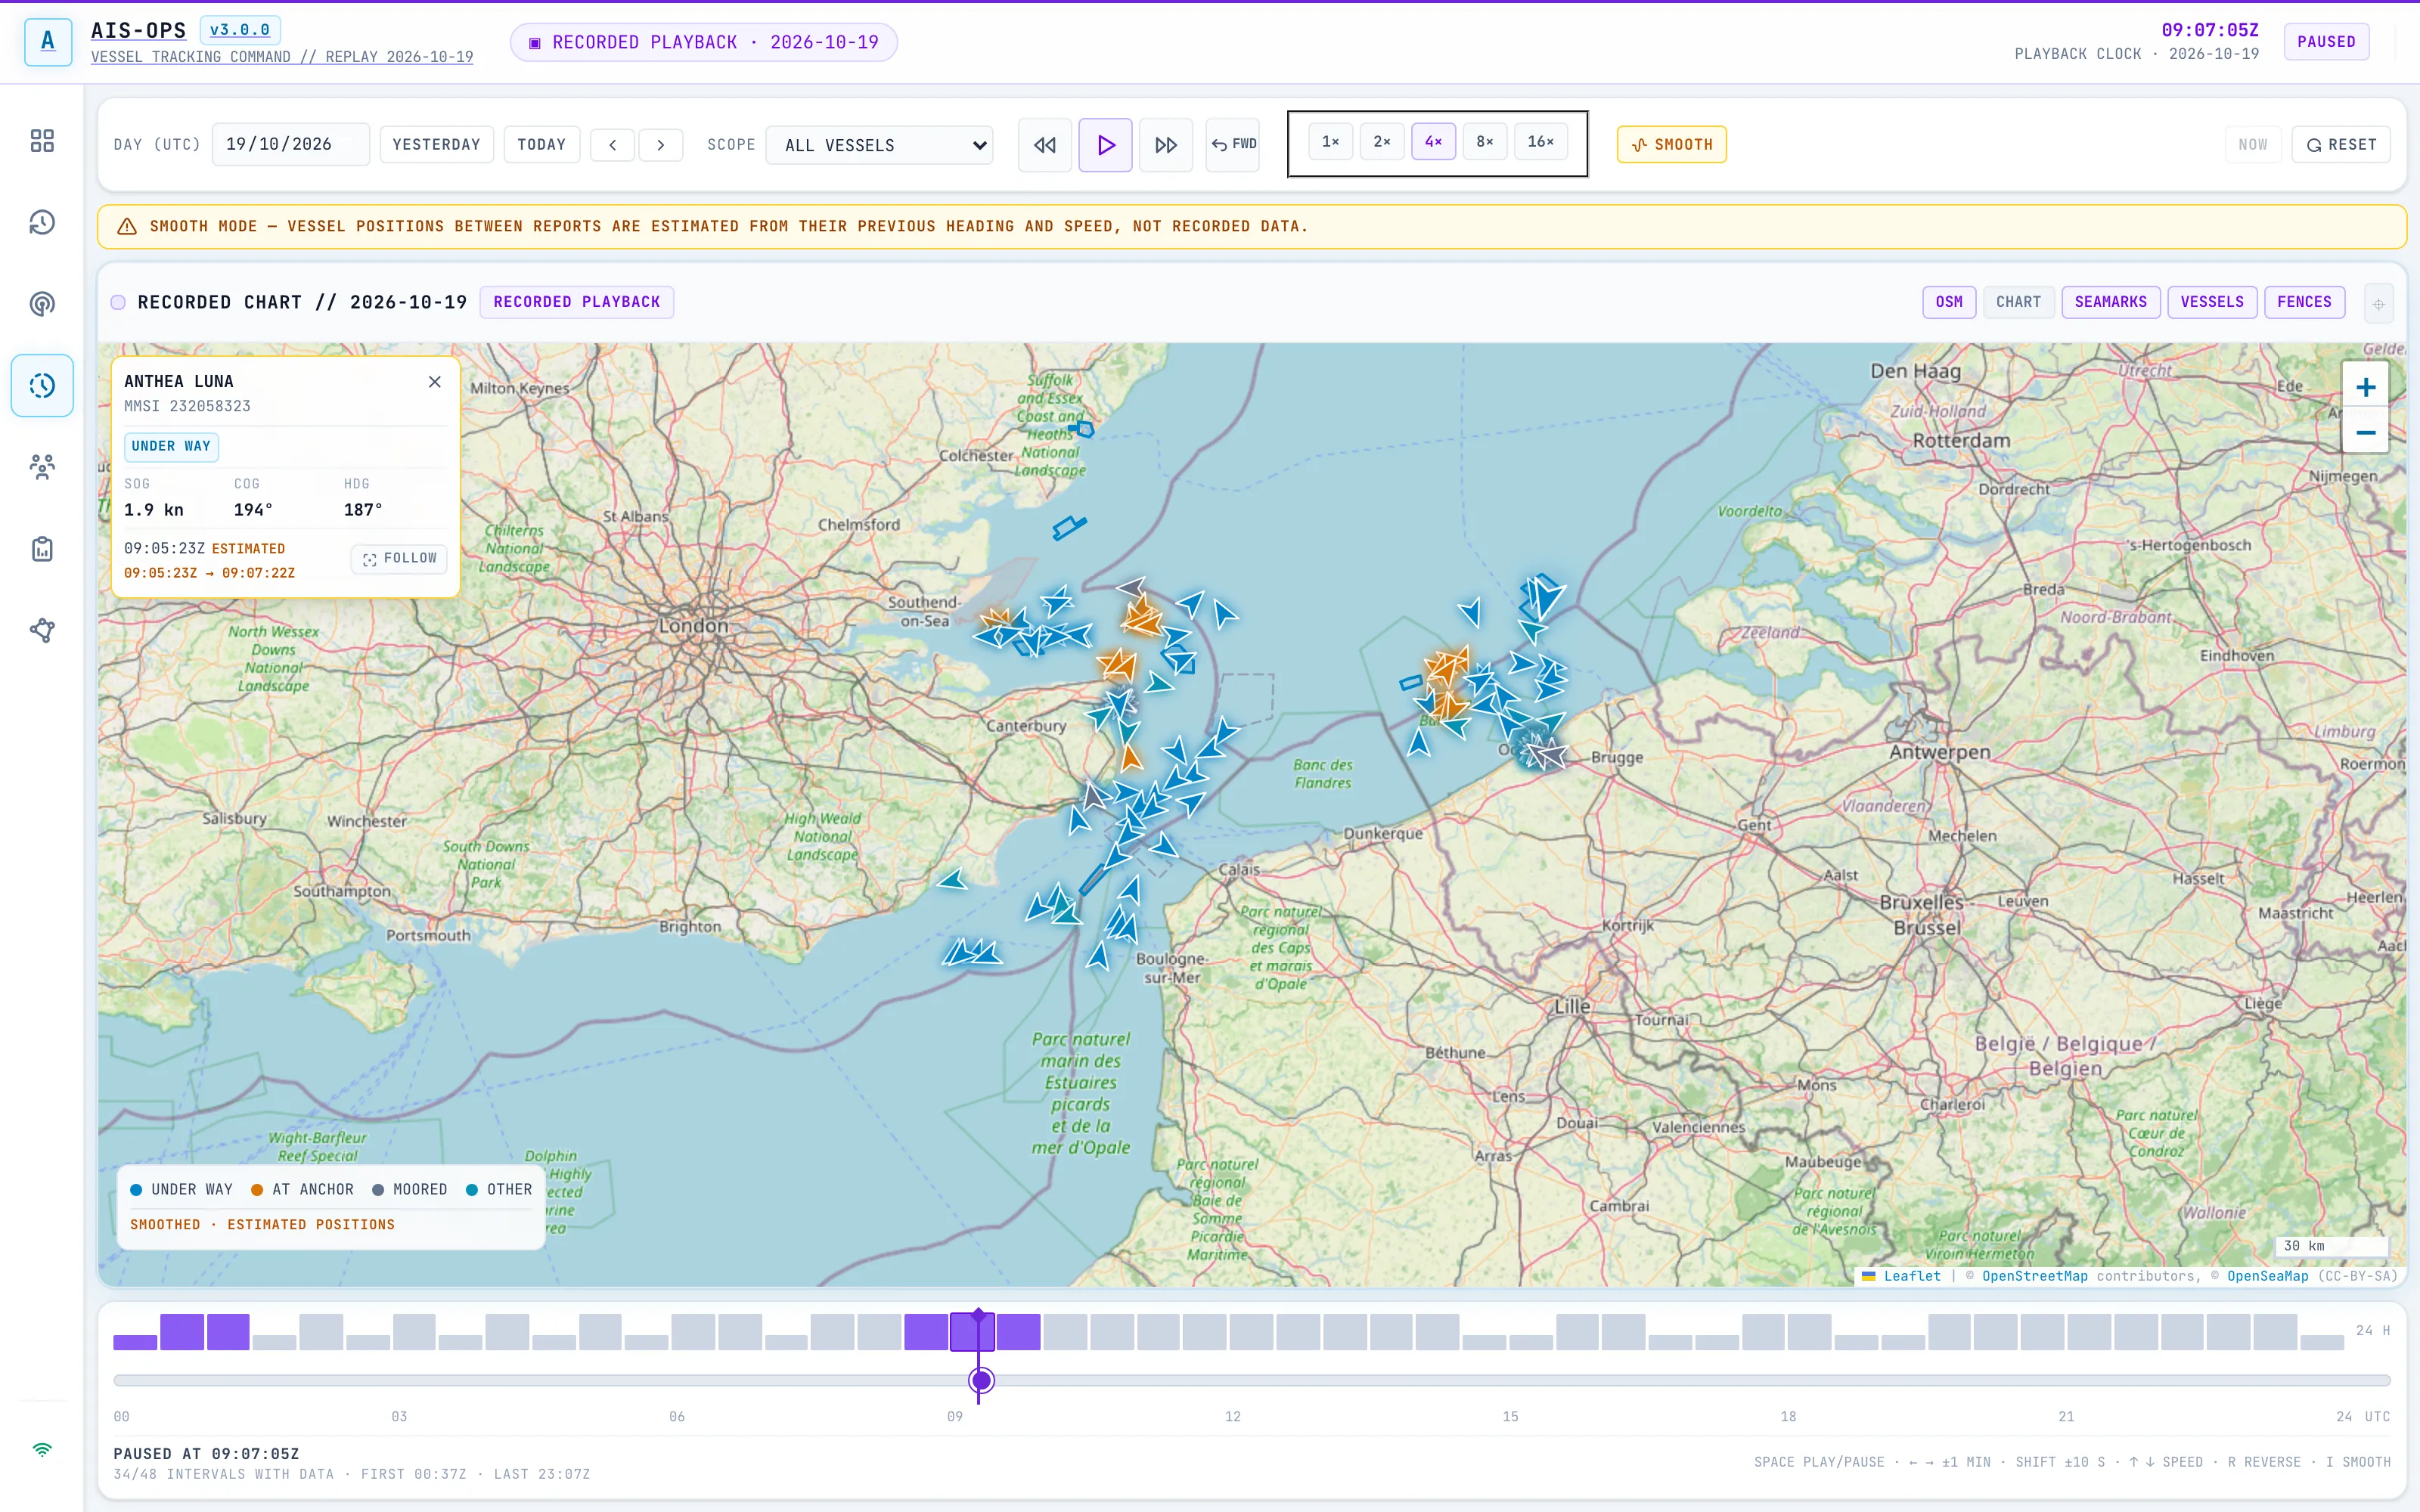Close the ANTHEA LUNA vessel card
Image resolution: width=2420 pixels, height=1512 pixels.
click(435, 382)
